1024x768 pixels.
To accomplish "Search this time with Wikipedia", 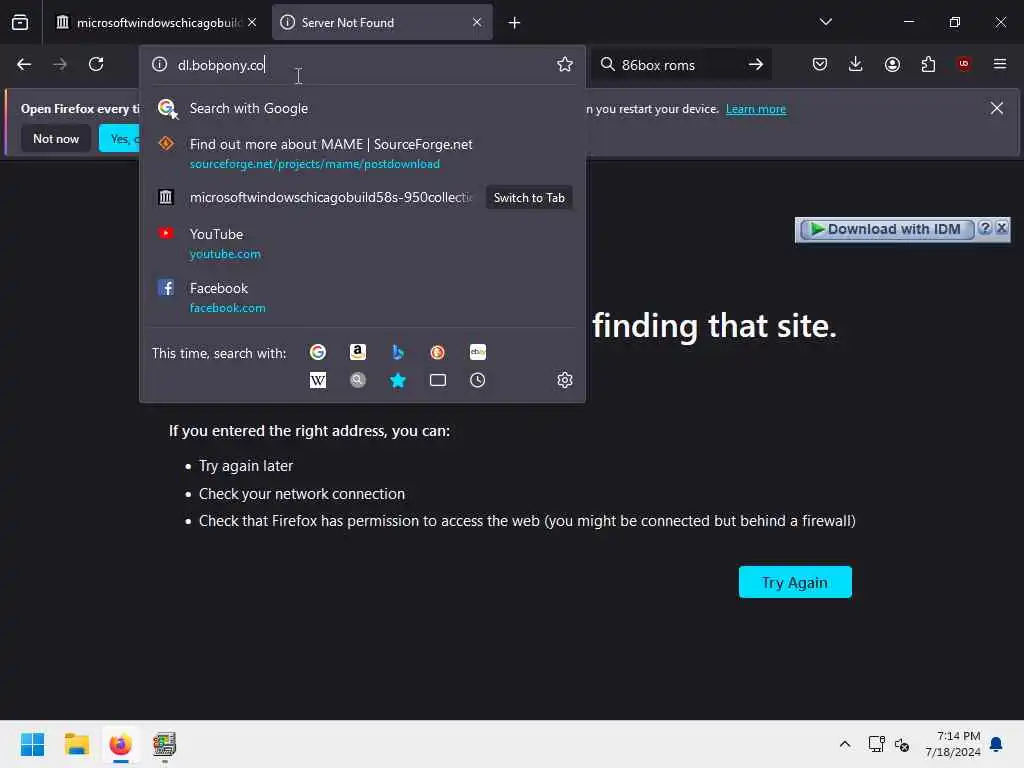I will 318,380.
